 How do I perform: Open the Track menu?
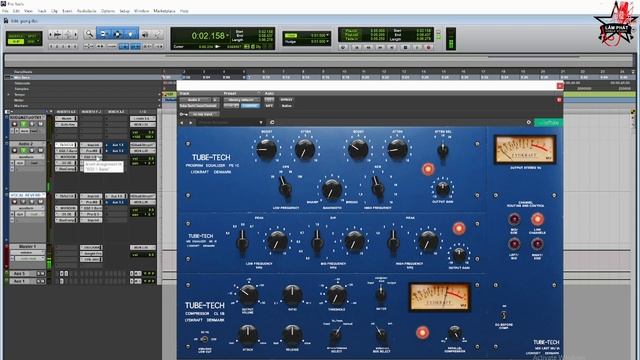(42, 11)
